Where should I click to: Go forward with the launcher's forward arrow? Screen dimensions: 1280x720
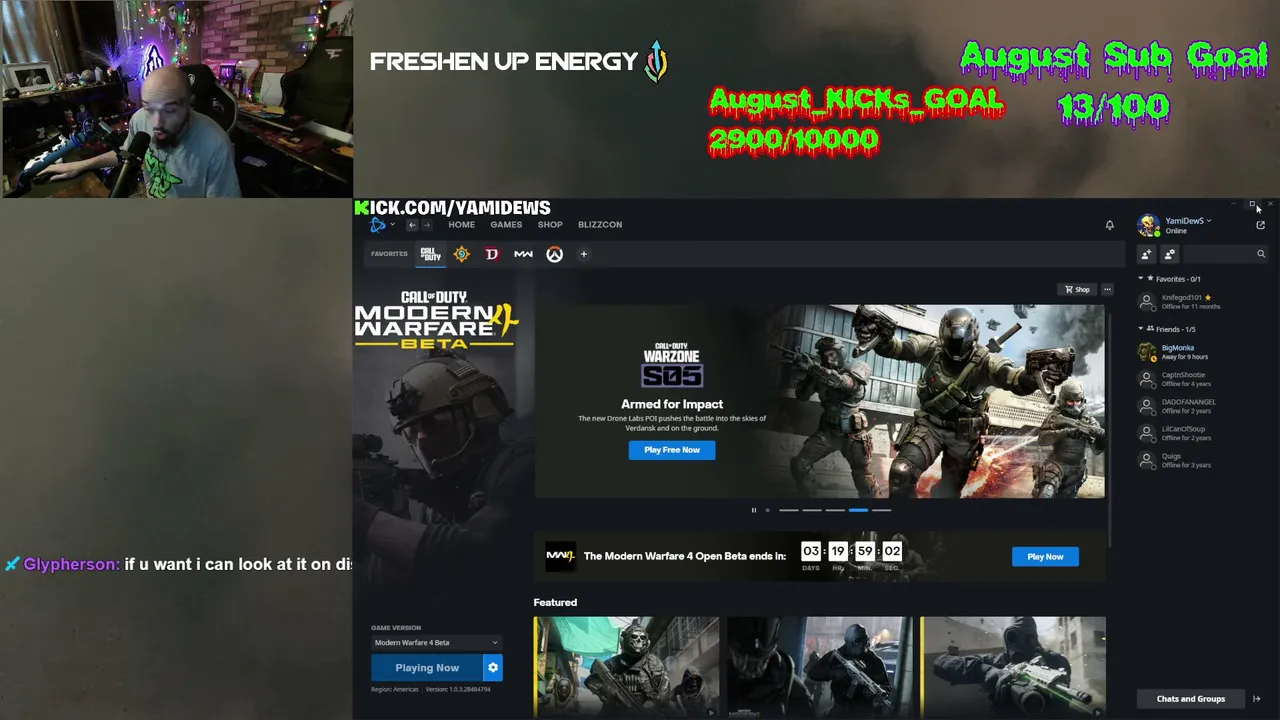(427, 225)
